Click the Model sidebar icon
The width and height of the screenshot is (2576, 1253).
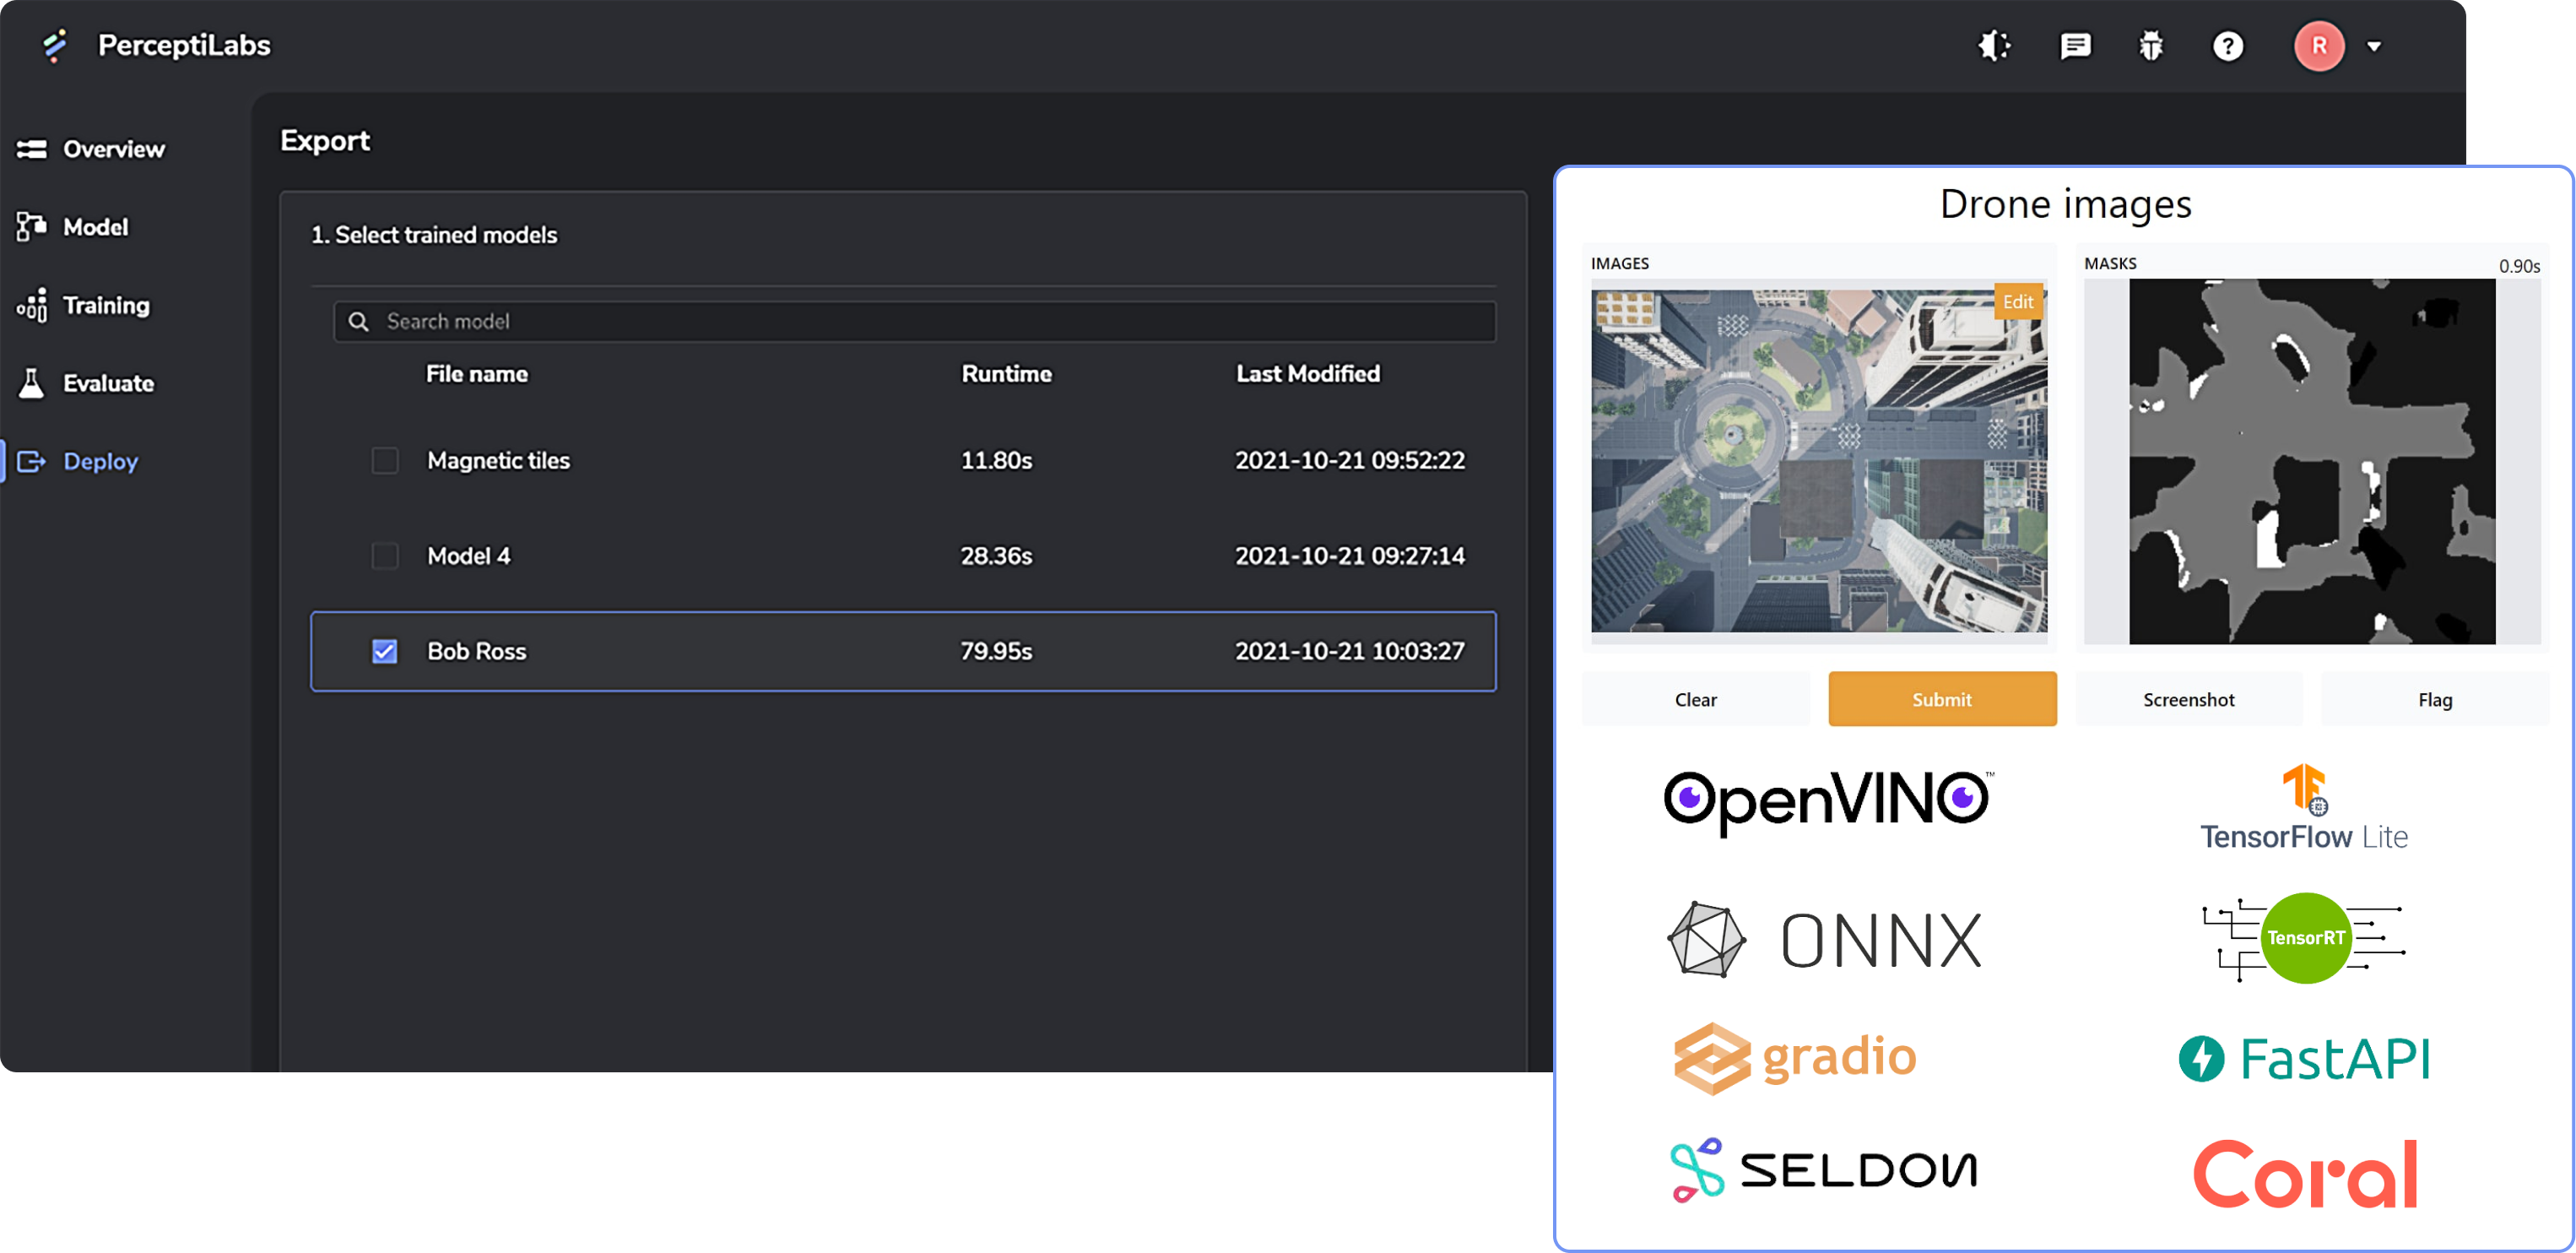coord(31,227)
